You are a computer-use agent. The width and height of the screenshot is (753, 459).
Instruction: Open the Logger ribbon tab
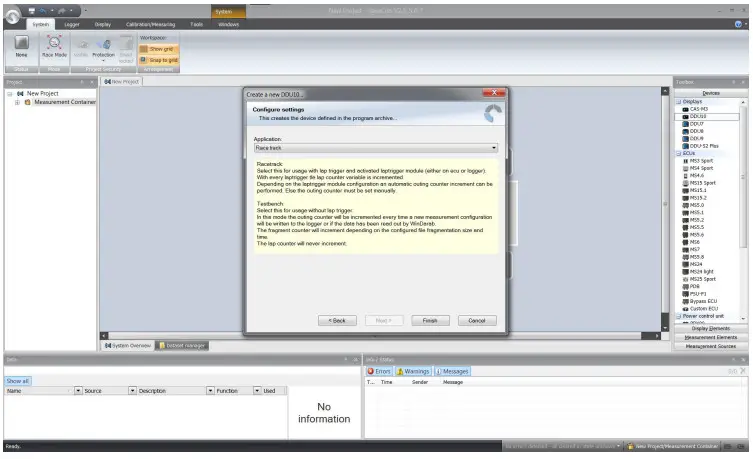click(x=72, y=24)
